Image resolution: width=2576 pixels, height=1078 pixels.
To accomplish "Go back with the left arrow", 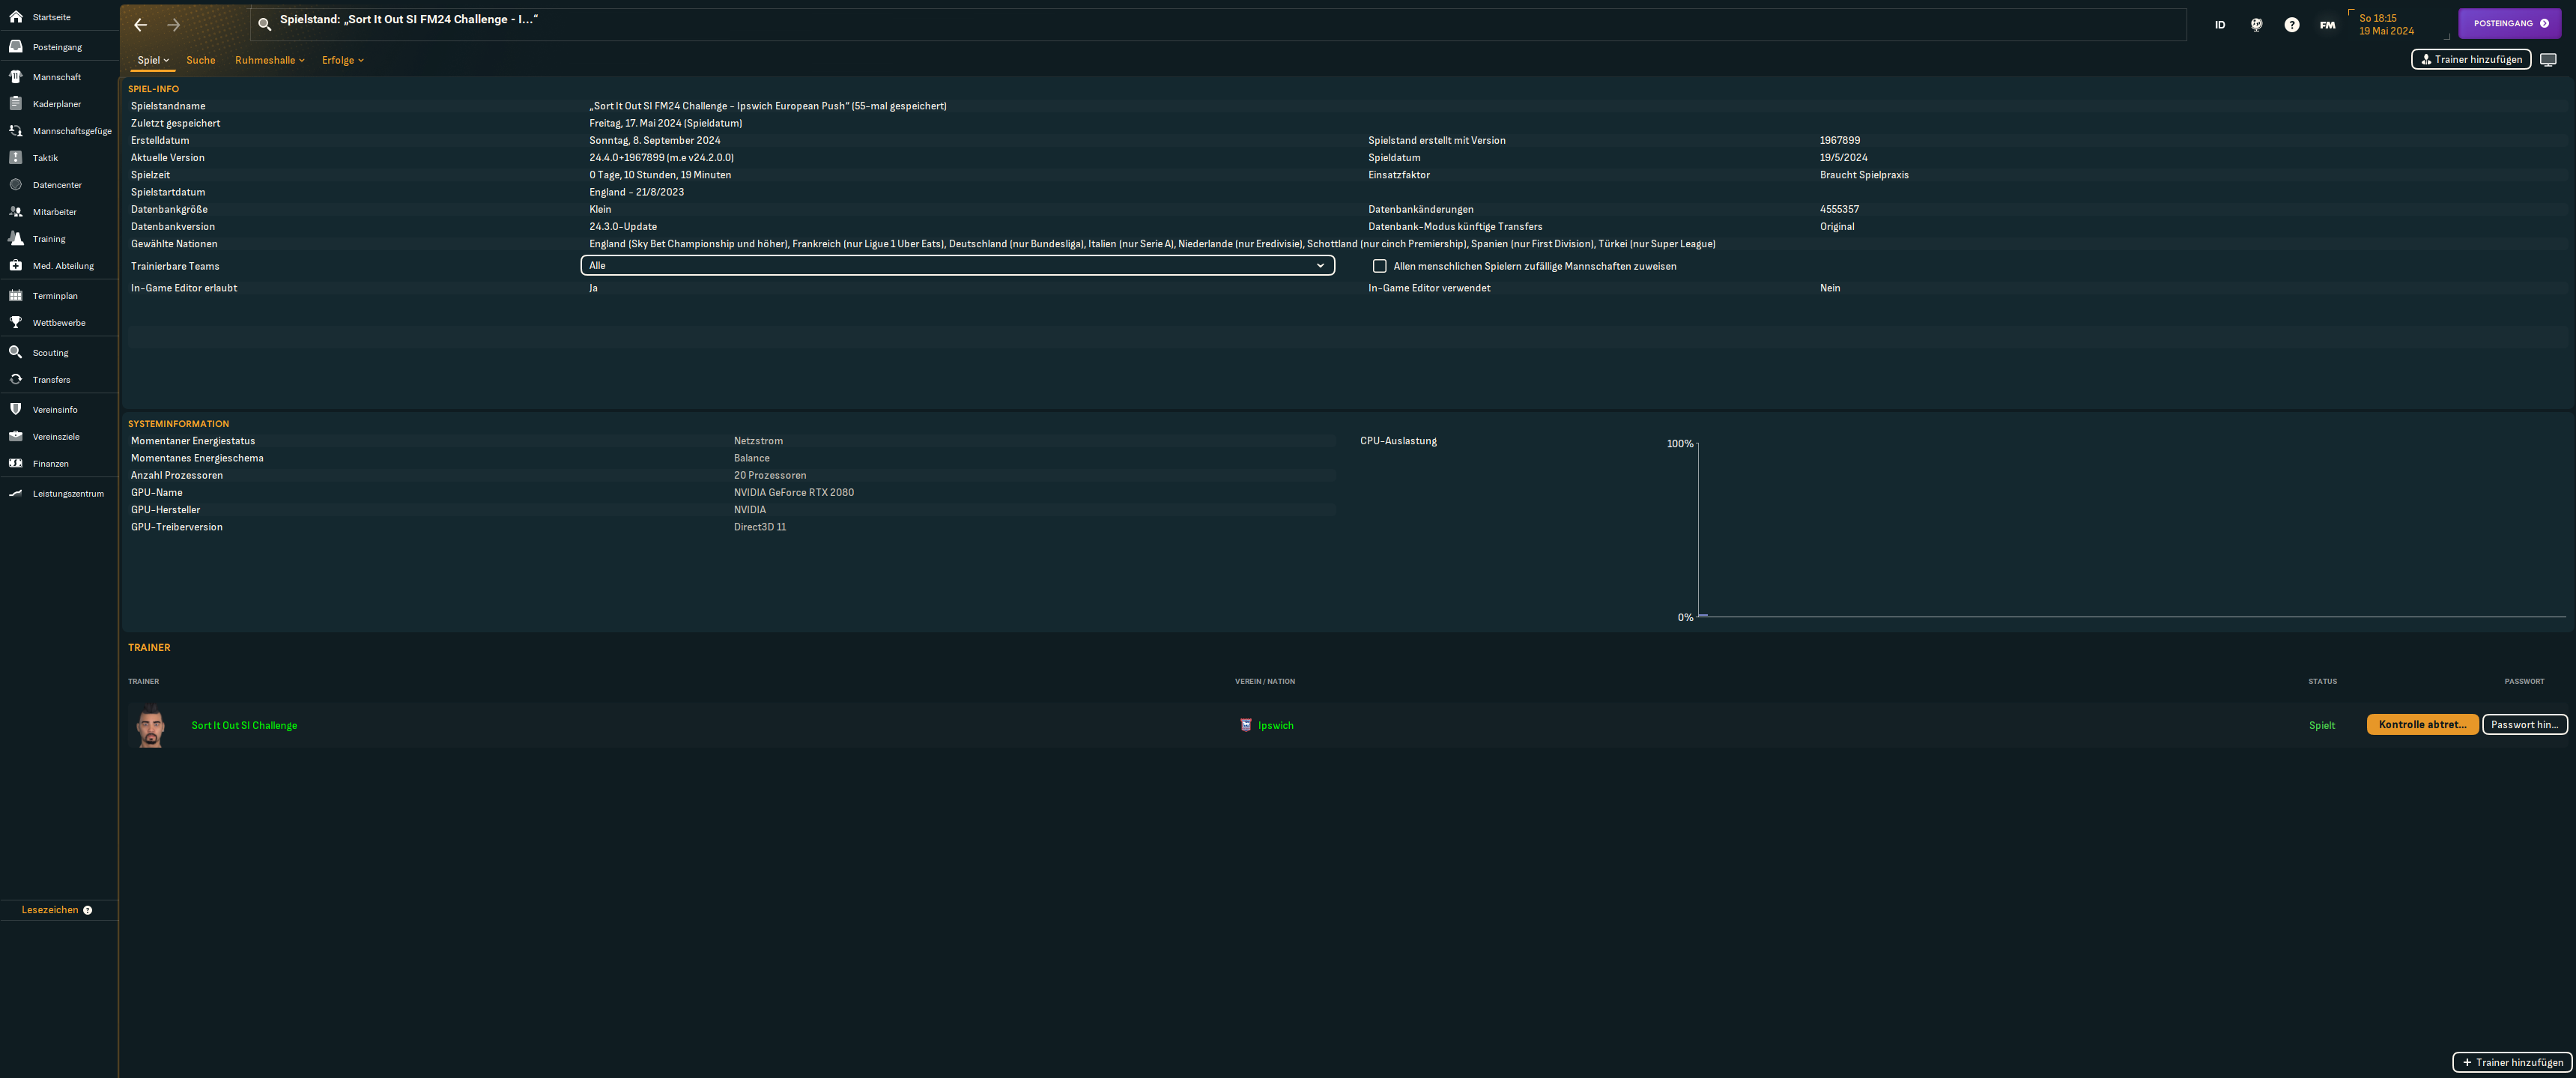I will [140, 25].
